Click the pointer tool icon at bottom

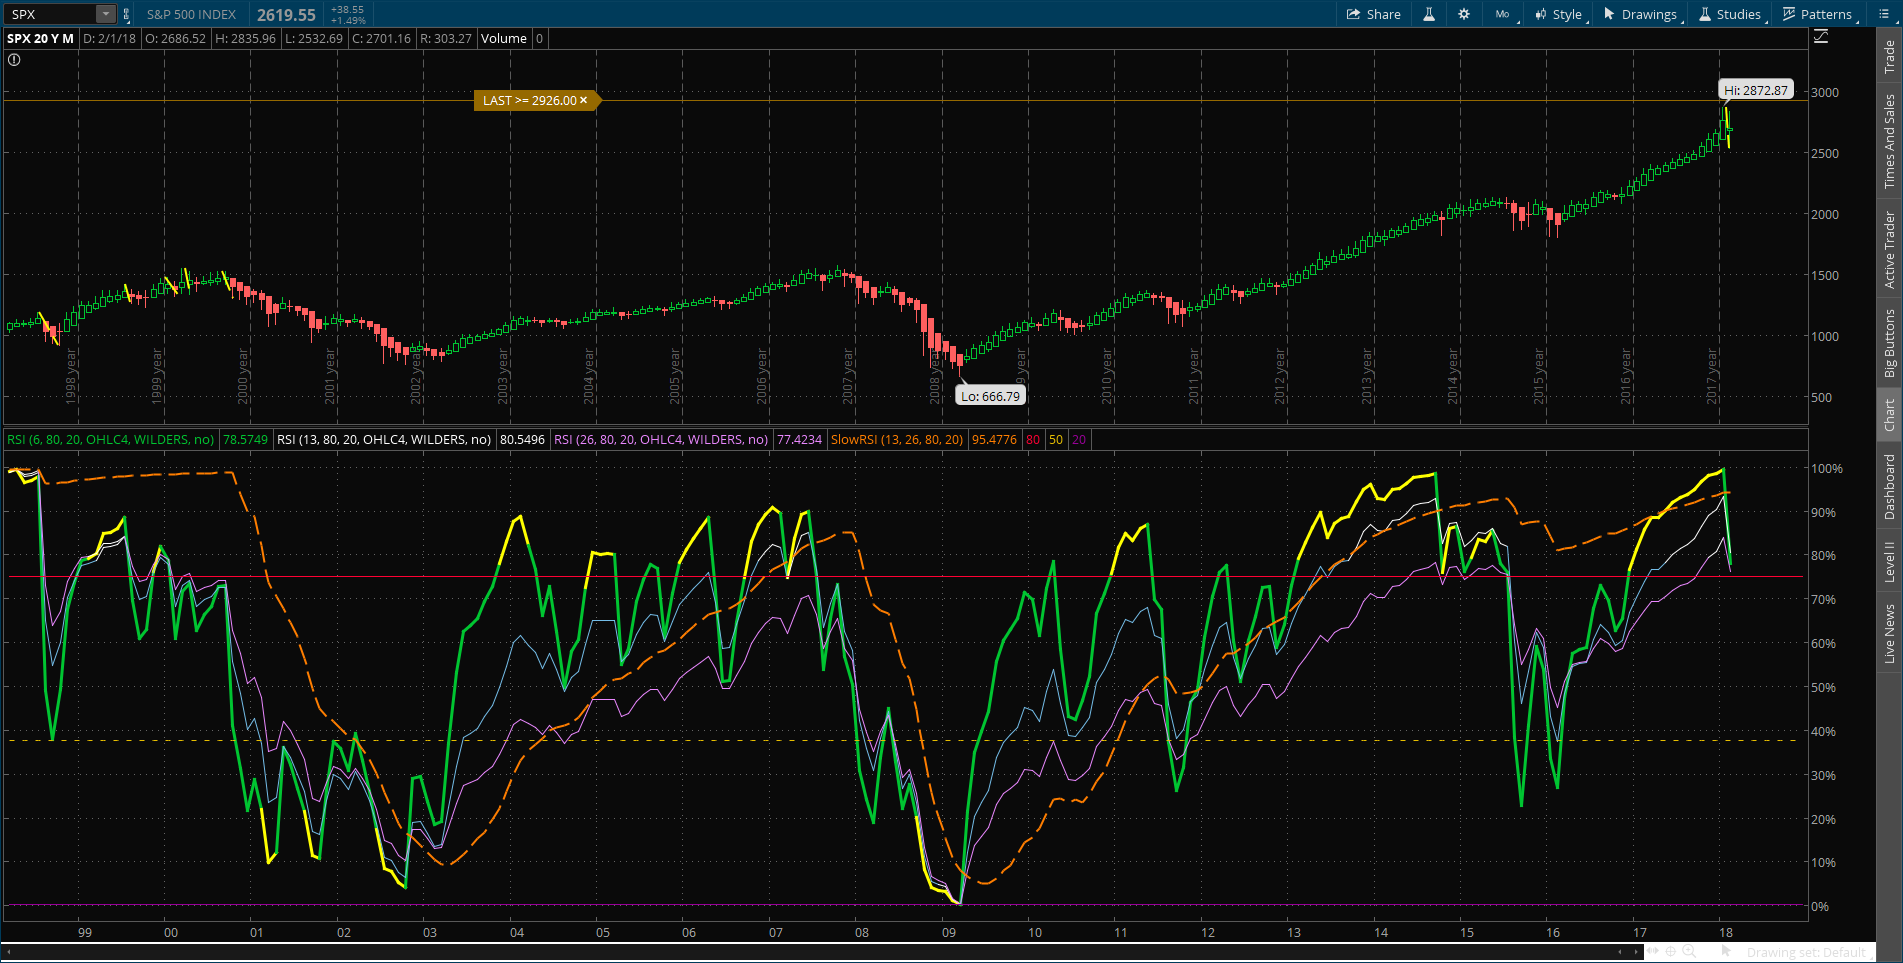1726,951
